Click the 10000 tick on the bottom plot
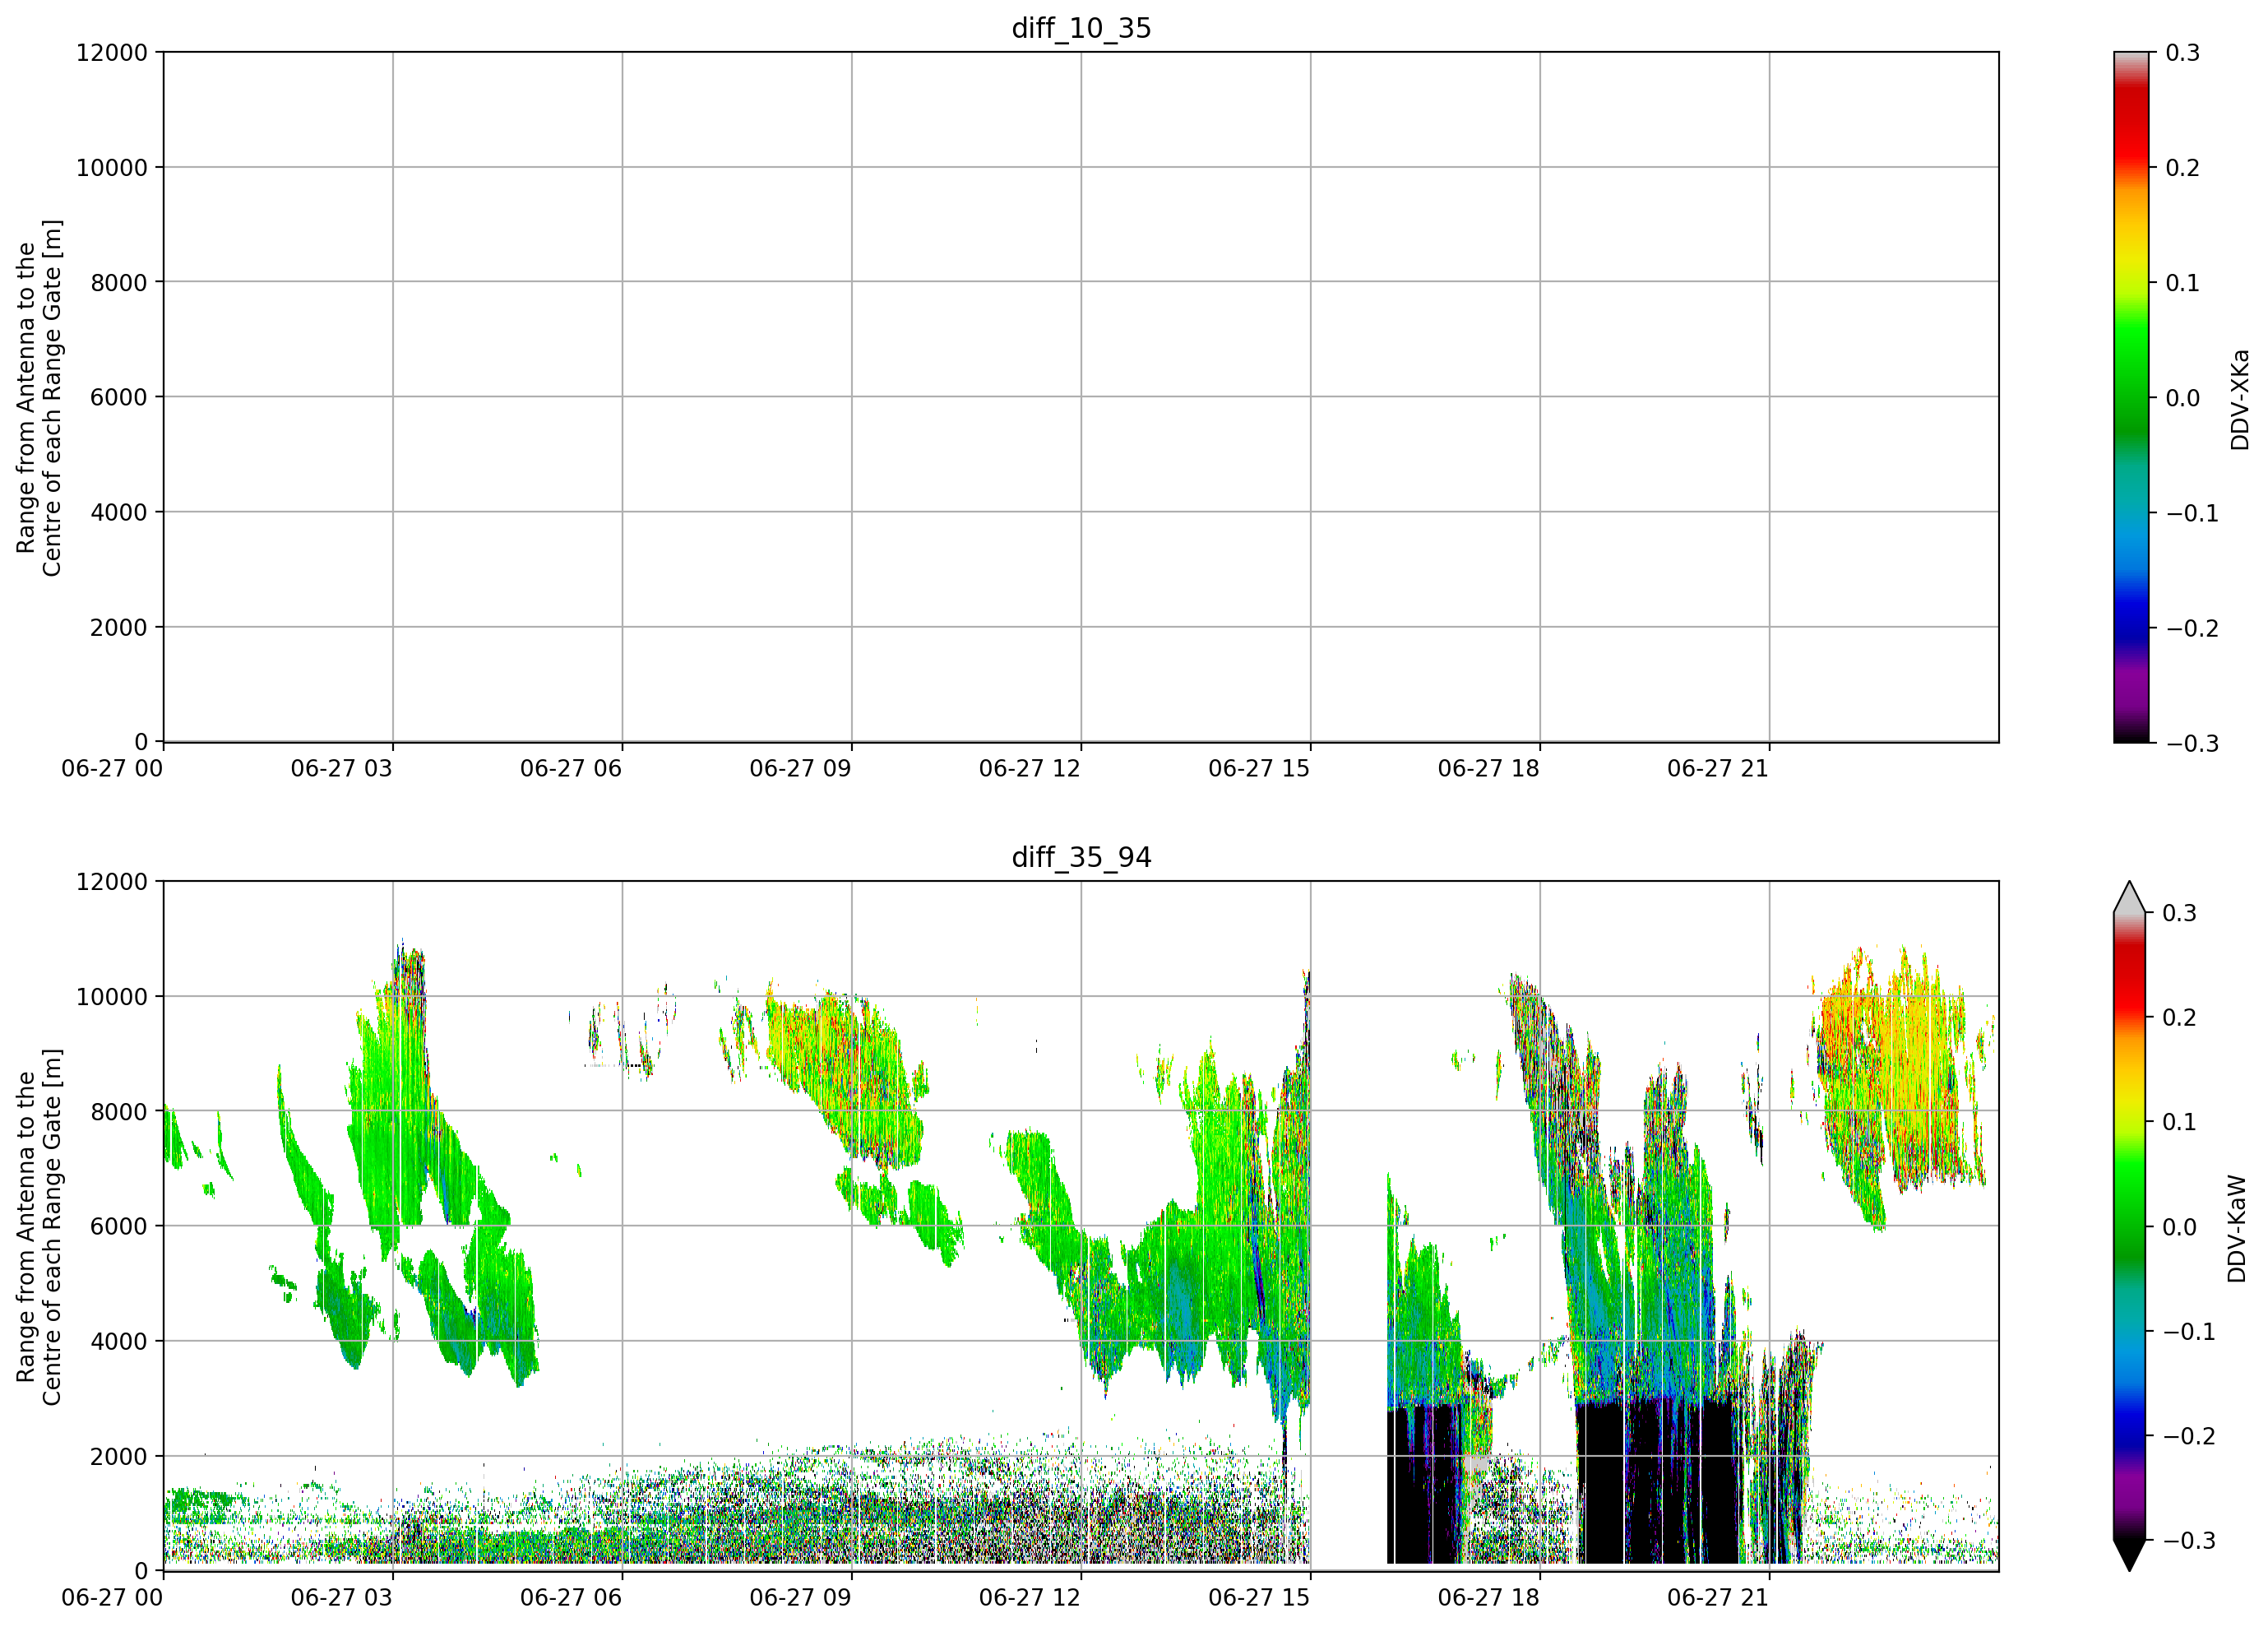Viewport: 2268px width, 1627px height. pyautogui.click(x=112, y=996)
